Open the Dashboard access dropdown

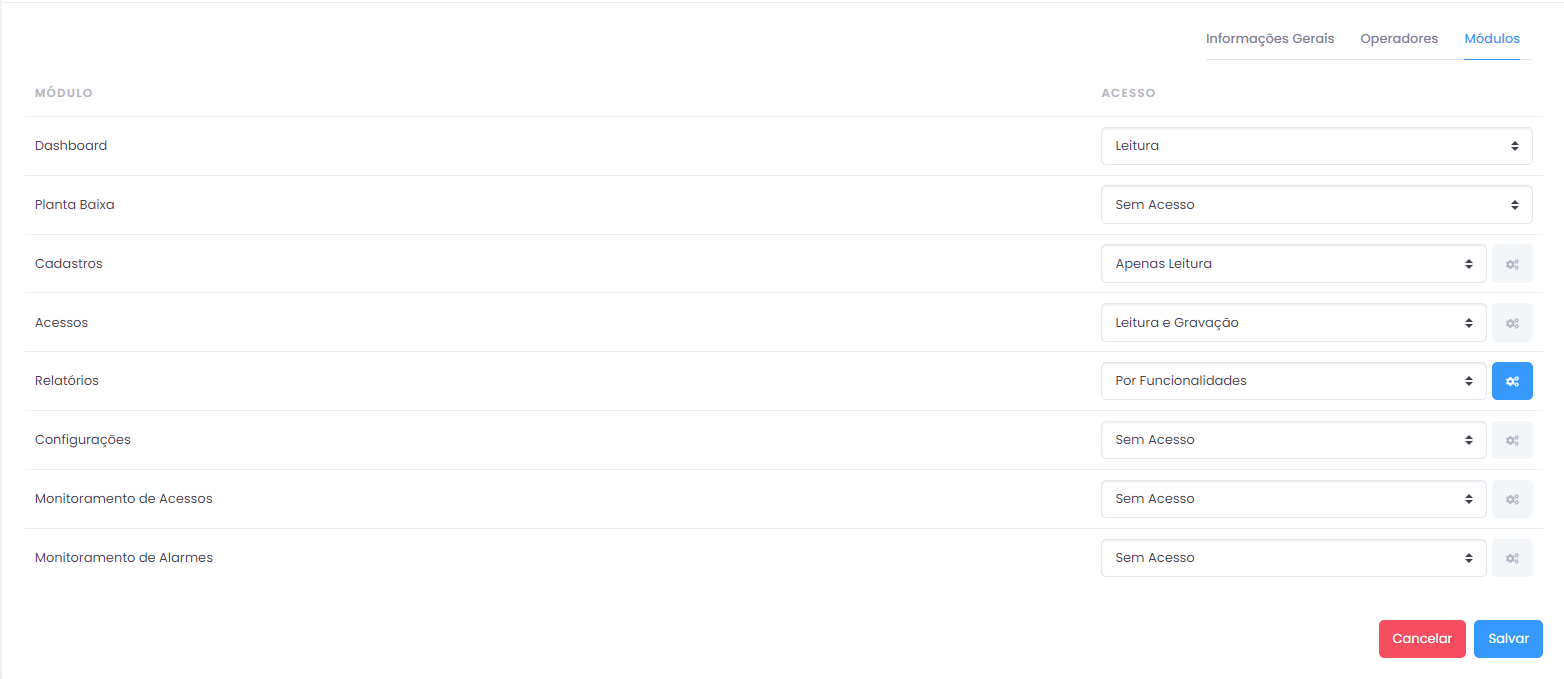(1316, 146)
